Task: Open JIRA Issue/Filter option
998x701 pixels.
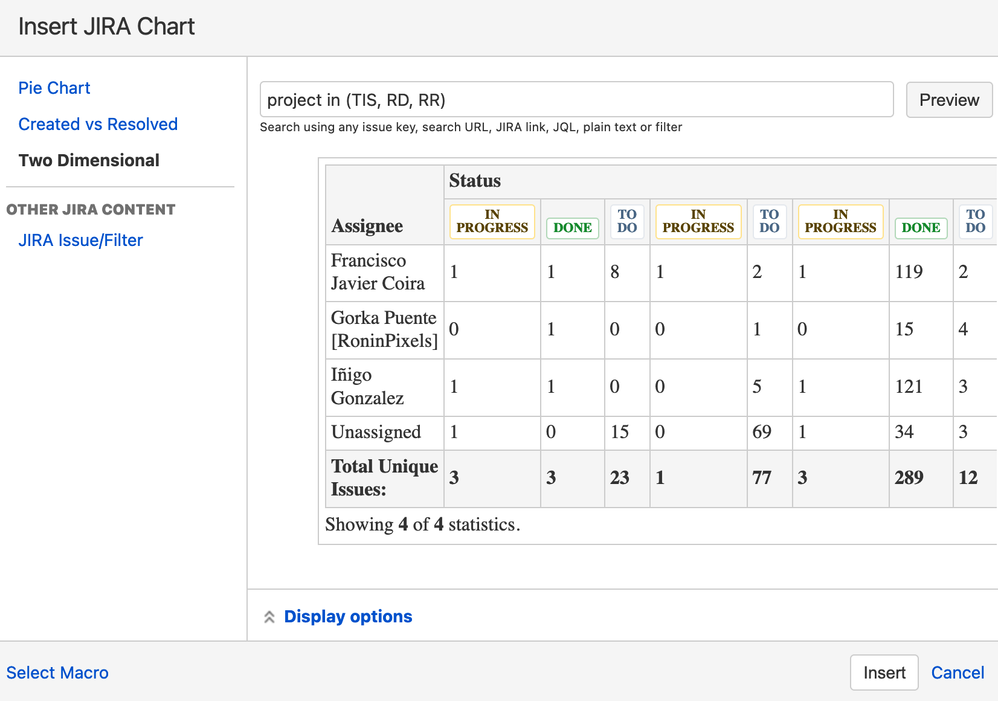Action: pyautogui.click(x=80, y=240)
